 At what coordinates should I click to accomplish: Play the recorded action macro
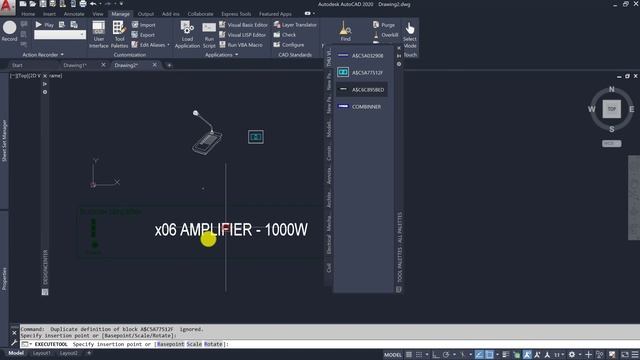point(44,25)
